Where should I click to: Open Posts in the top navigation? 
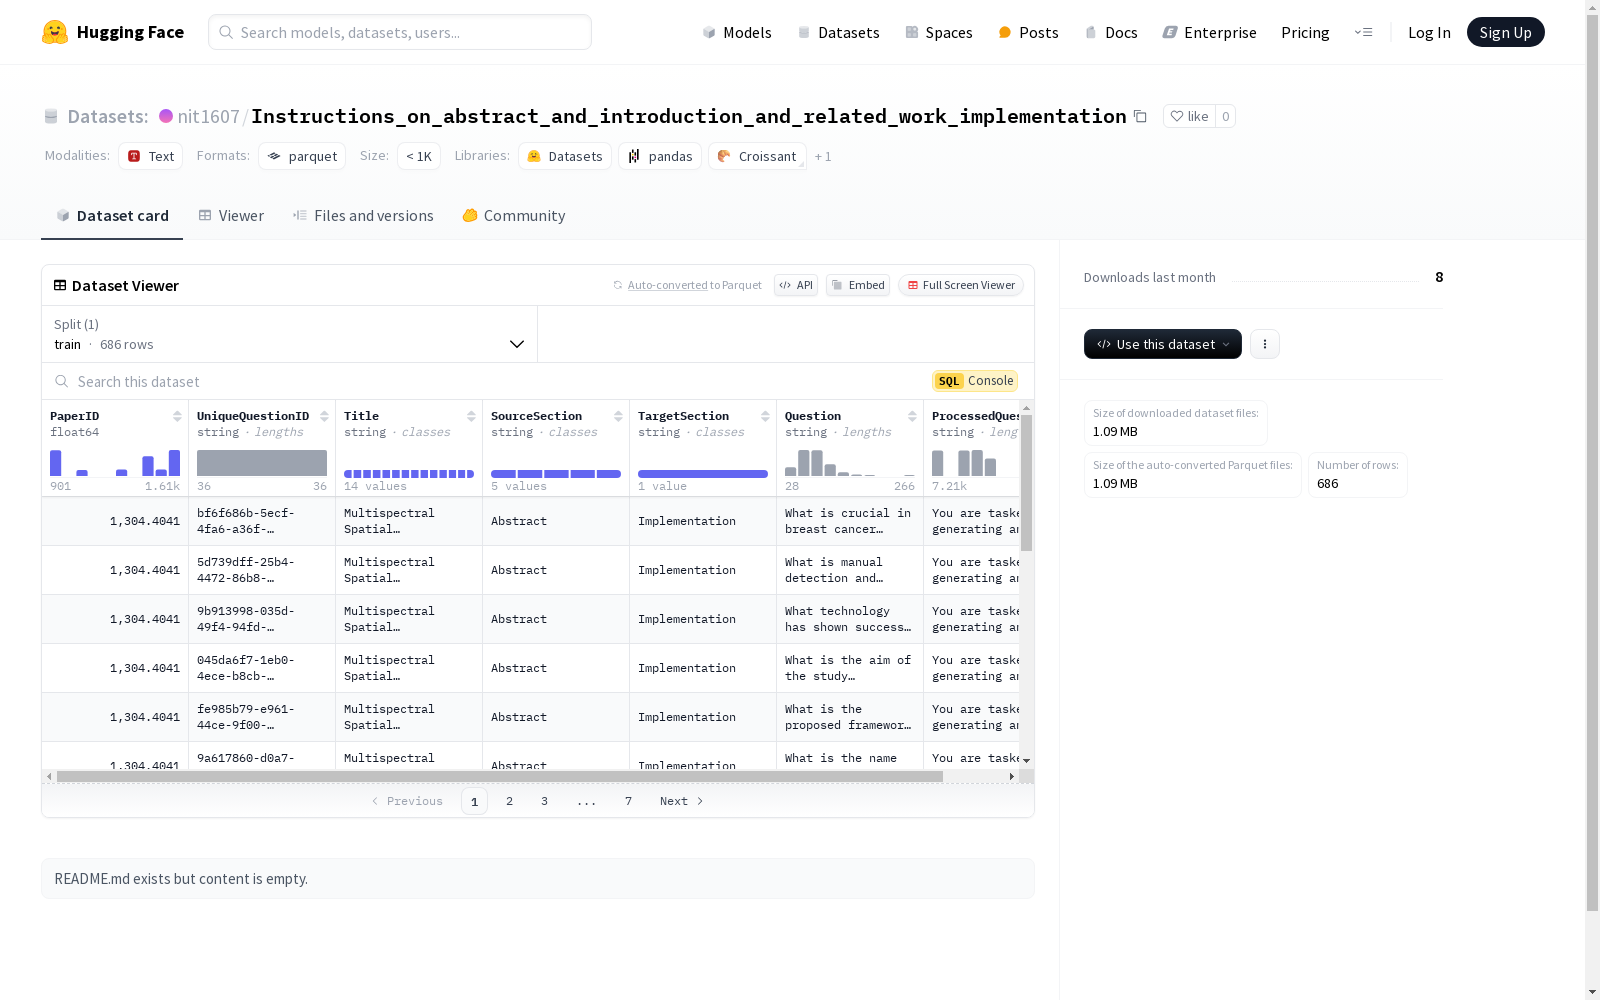[x=1029, y=32]
